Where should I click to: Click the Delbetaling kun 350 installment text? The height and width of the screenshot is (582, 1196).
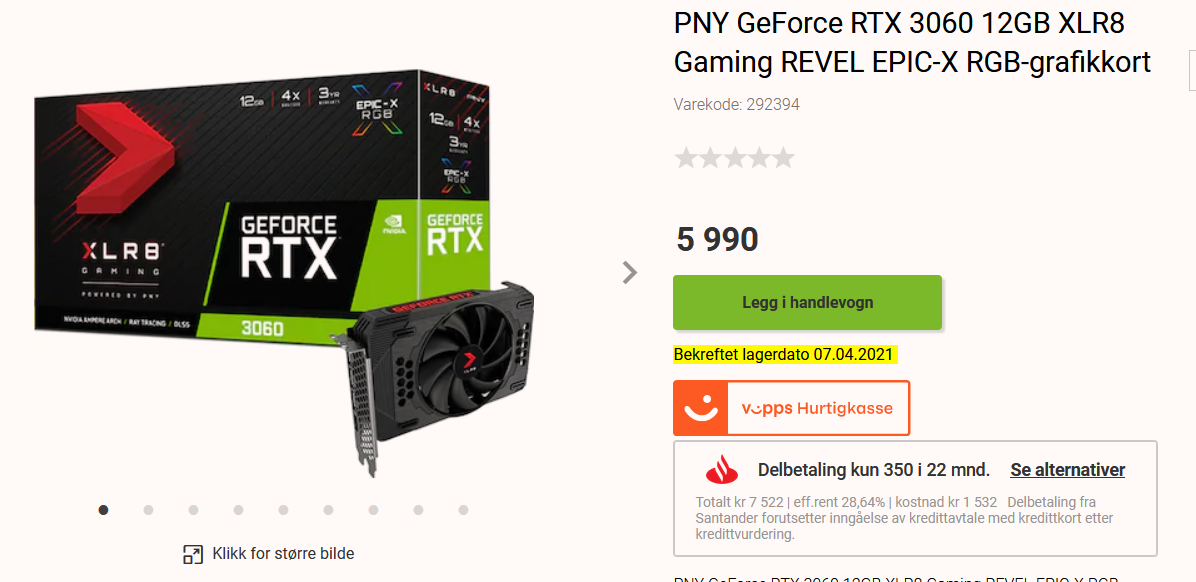[873, 471]
